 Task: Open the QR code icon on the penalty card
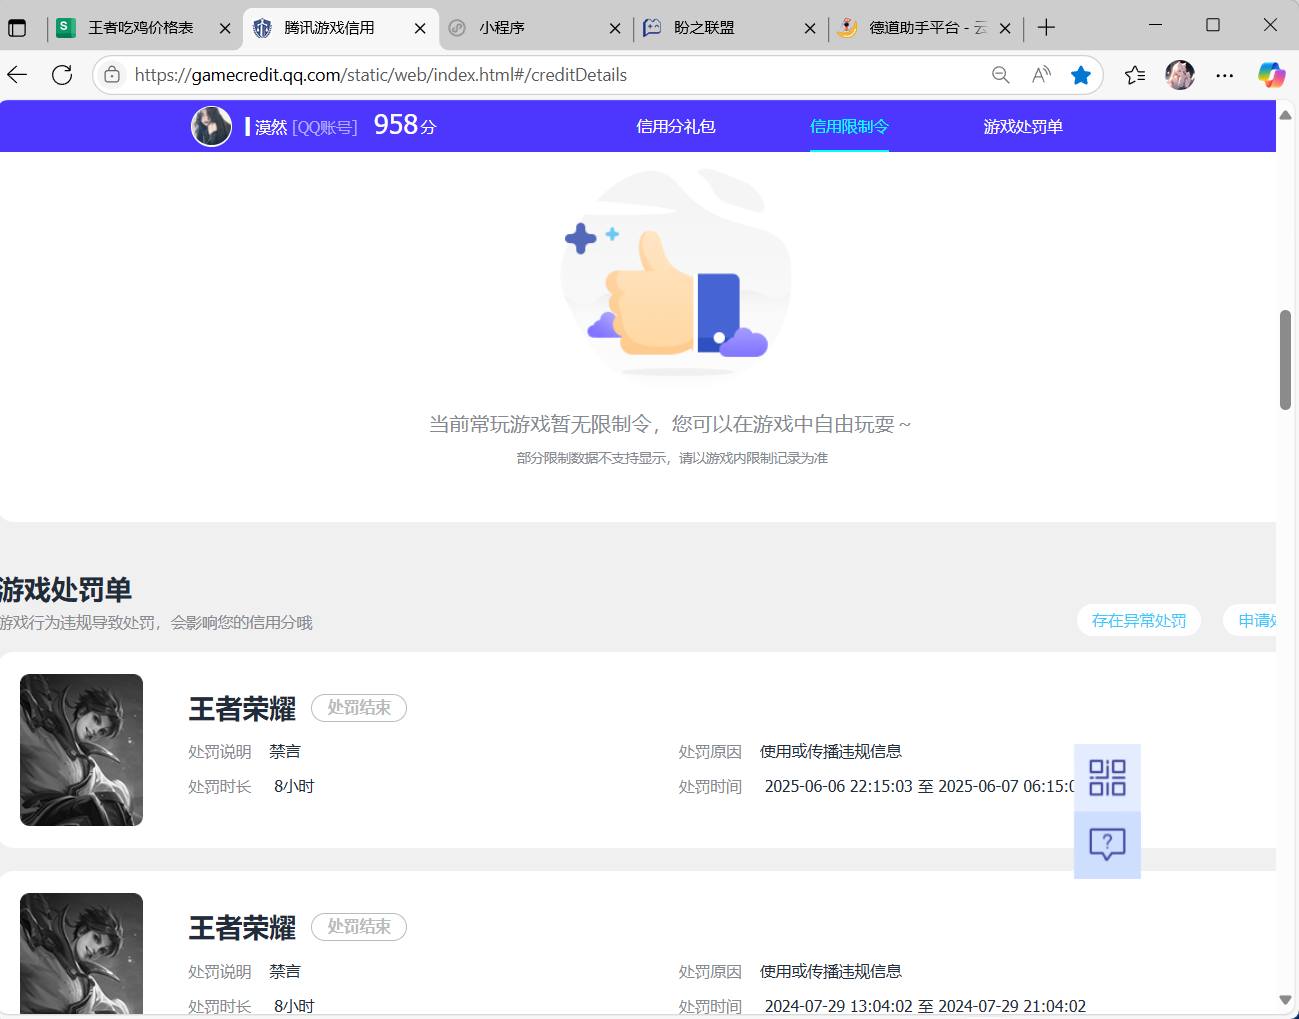click(1107, 777)
